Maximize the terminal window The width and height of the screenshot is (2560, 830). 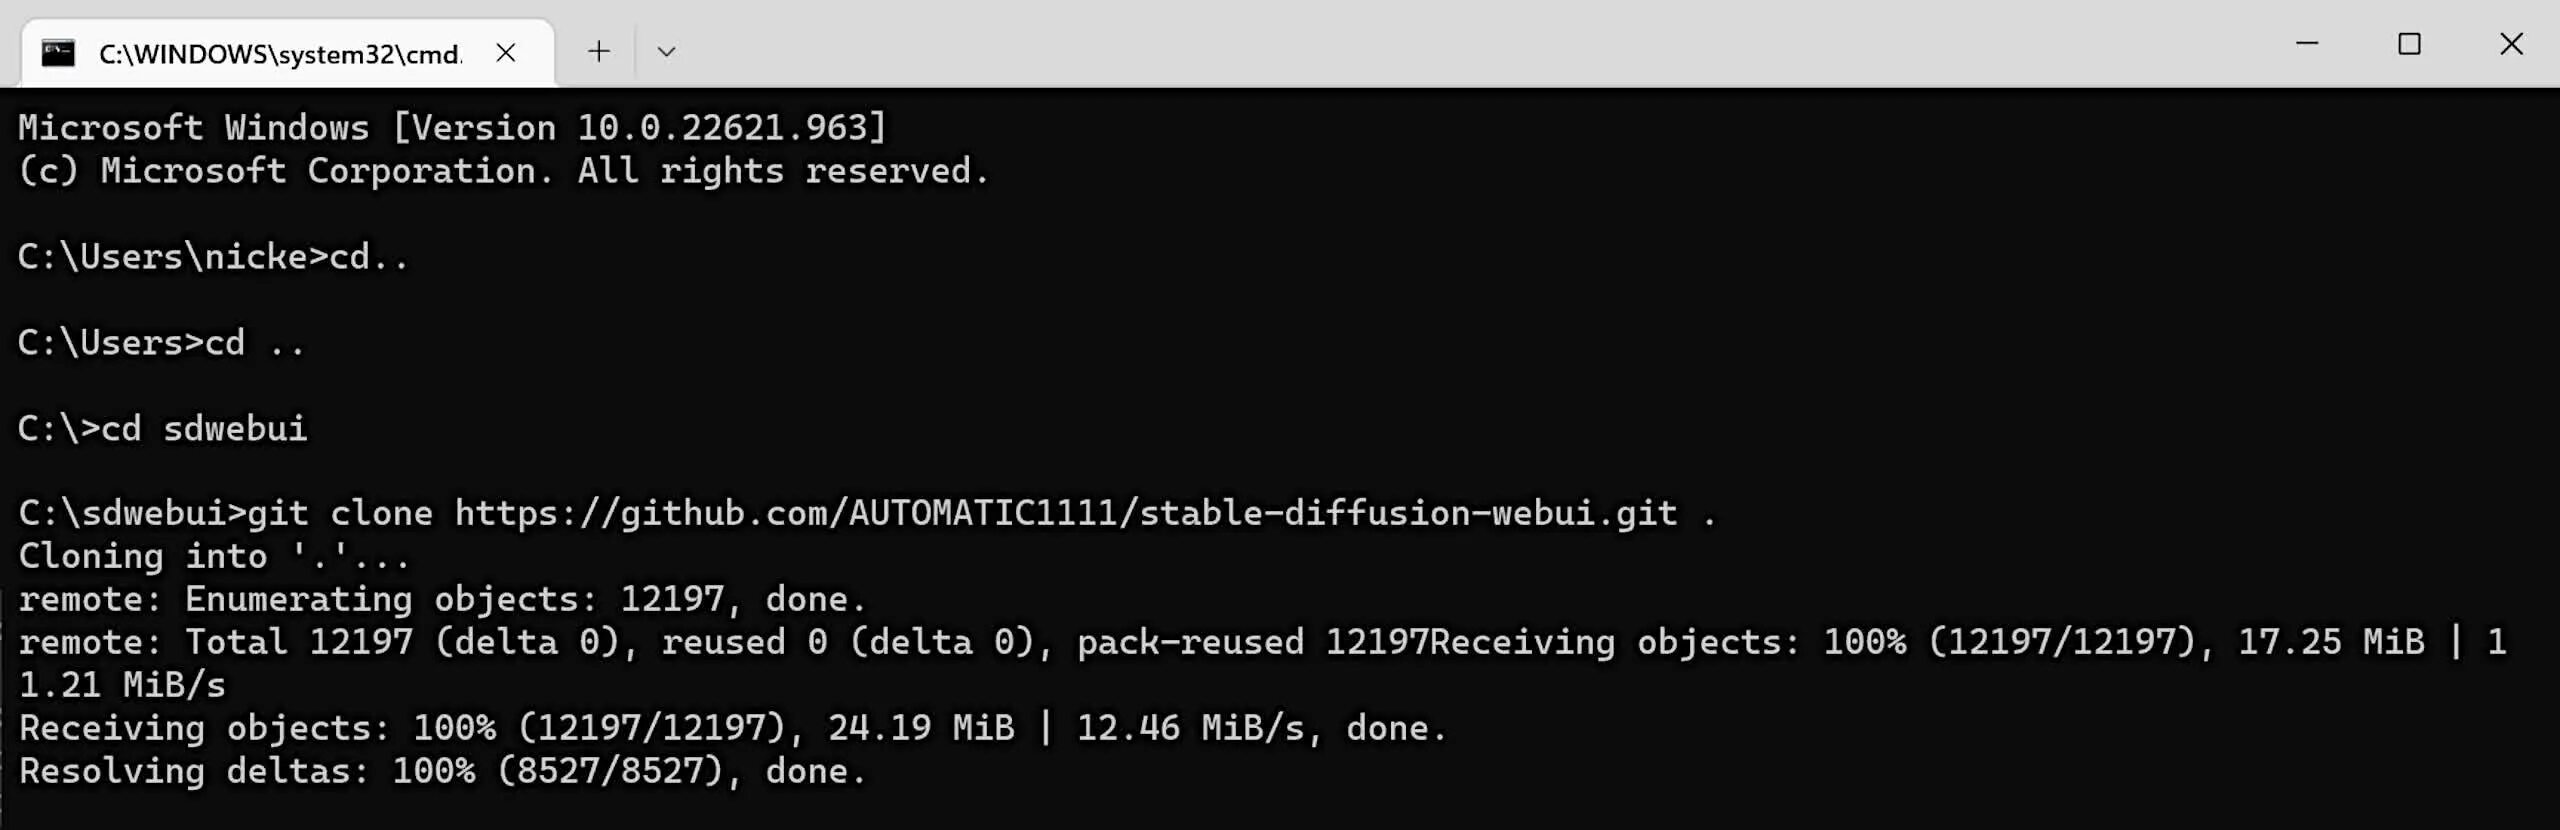(x=2409, y=44)
